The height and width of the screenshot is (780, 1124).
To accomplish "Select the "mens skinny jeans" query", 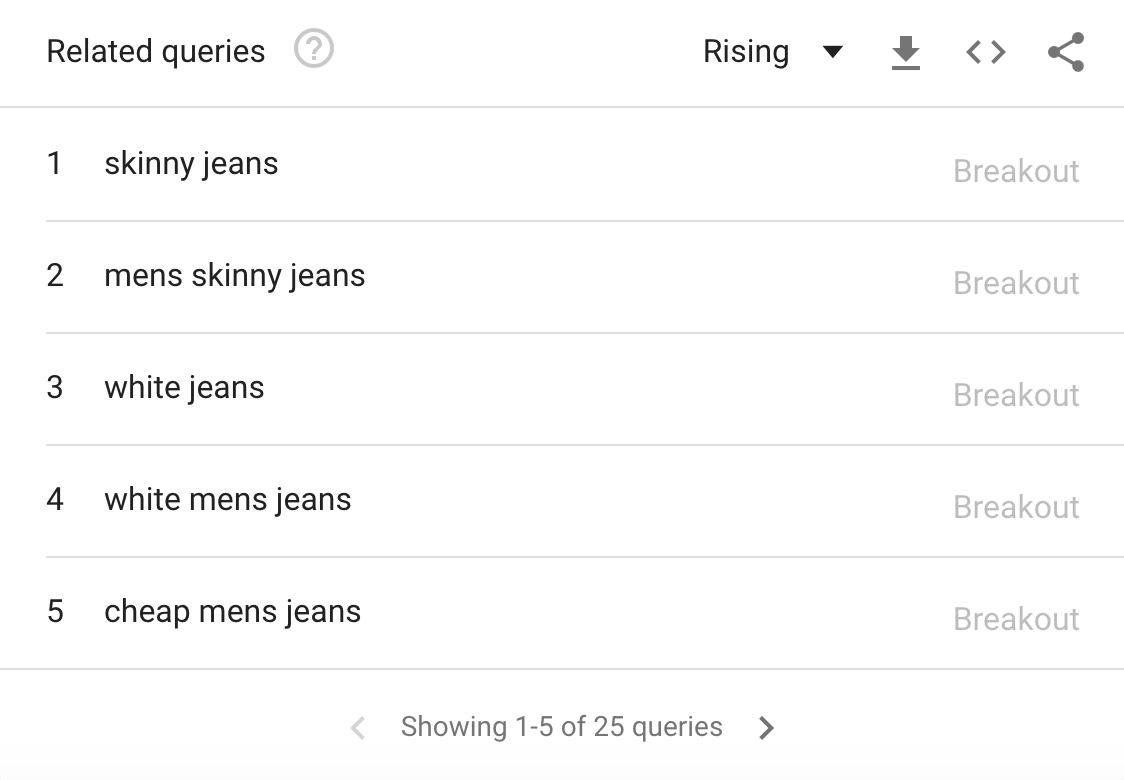I will pyautogui.click(x=234, y=275).
